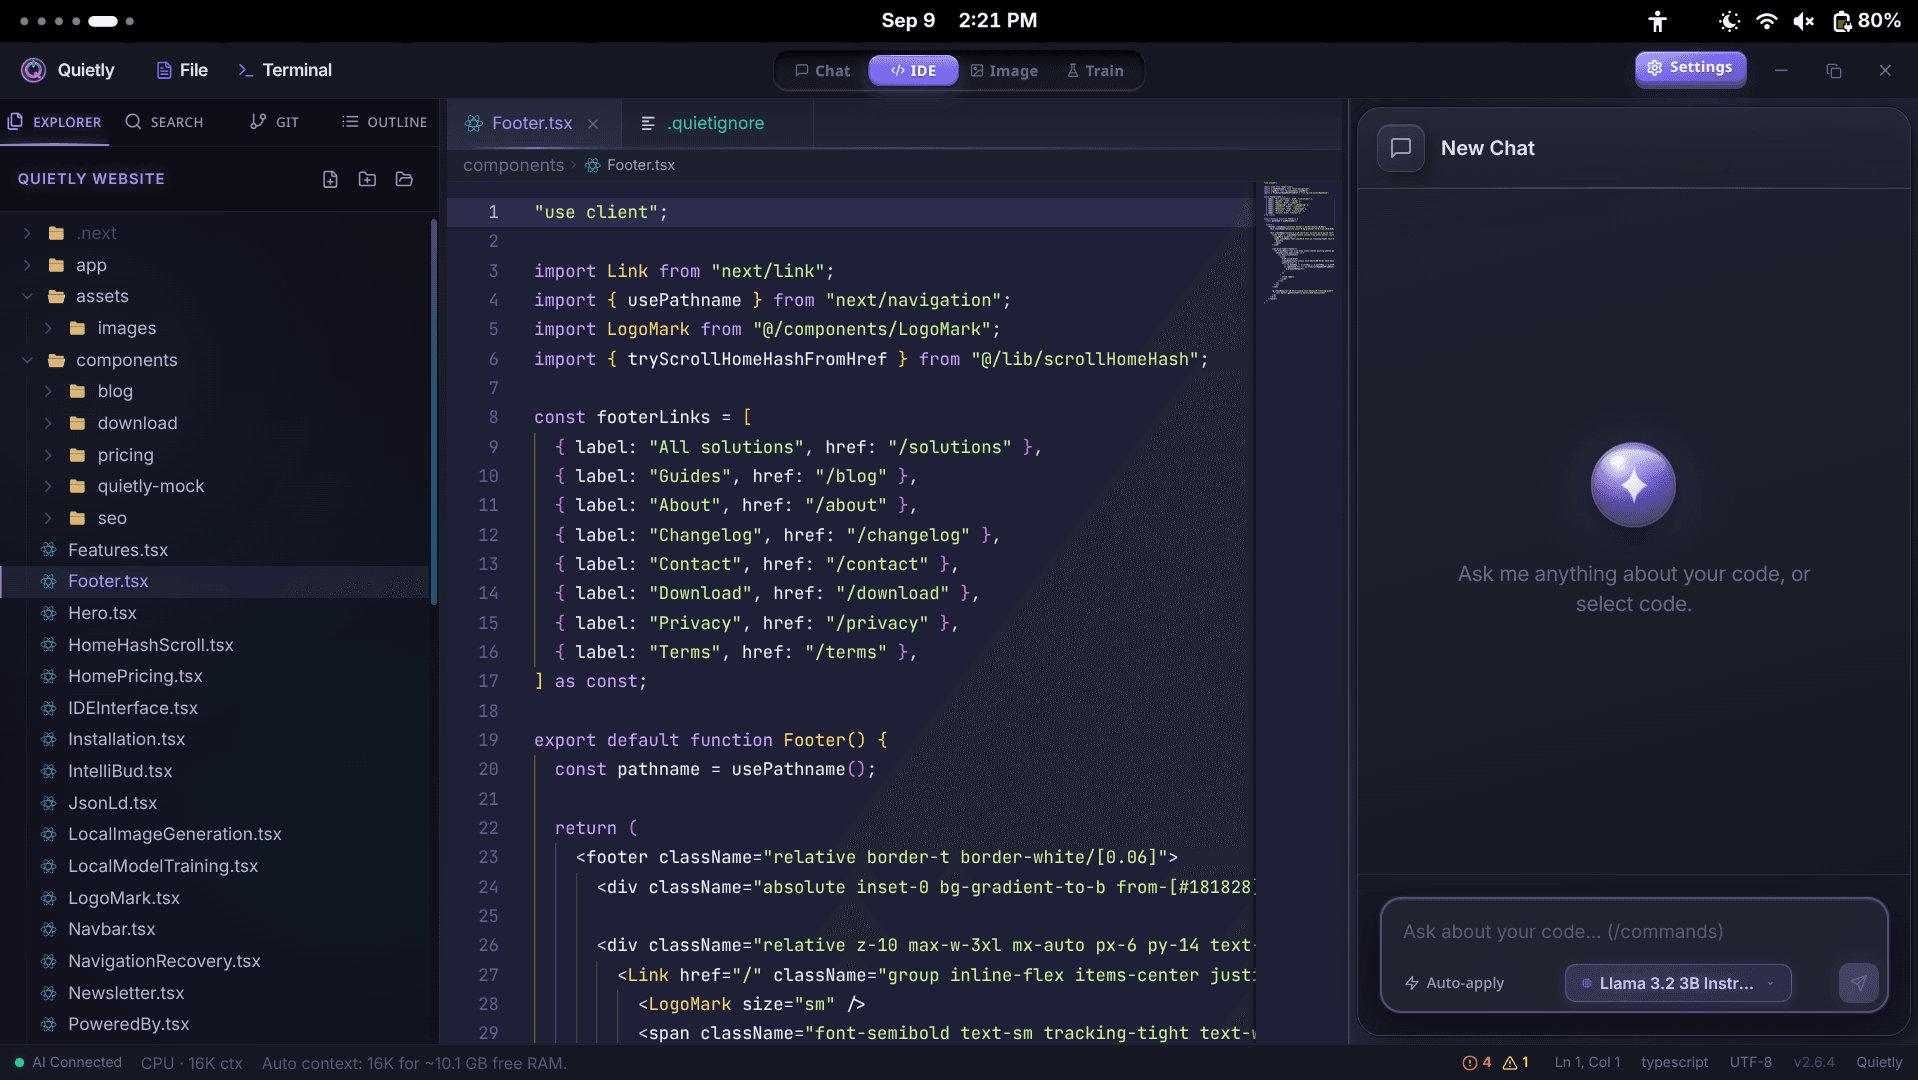Switch to Chat mode
This screenshot has height=1080, width=1918.
[x=822, y=71]
